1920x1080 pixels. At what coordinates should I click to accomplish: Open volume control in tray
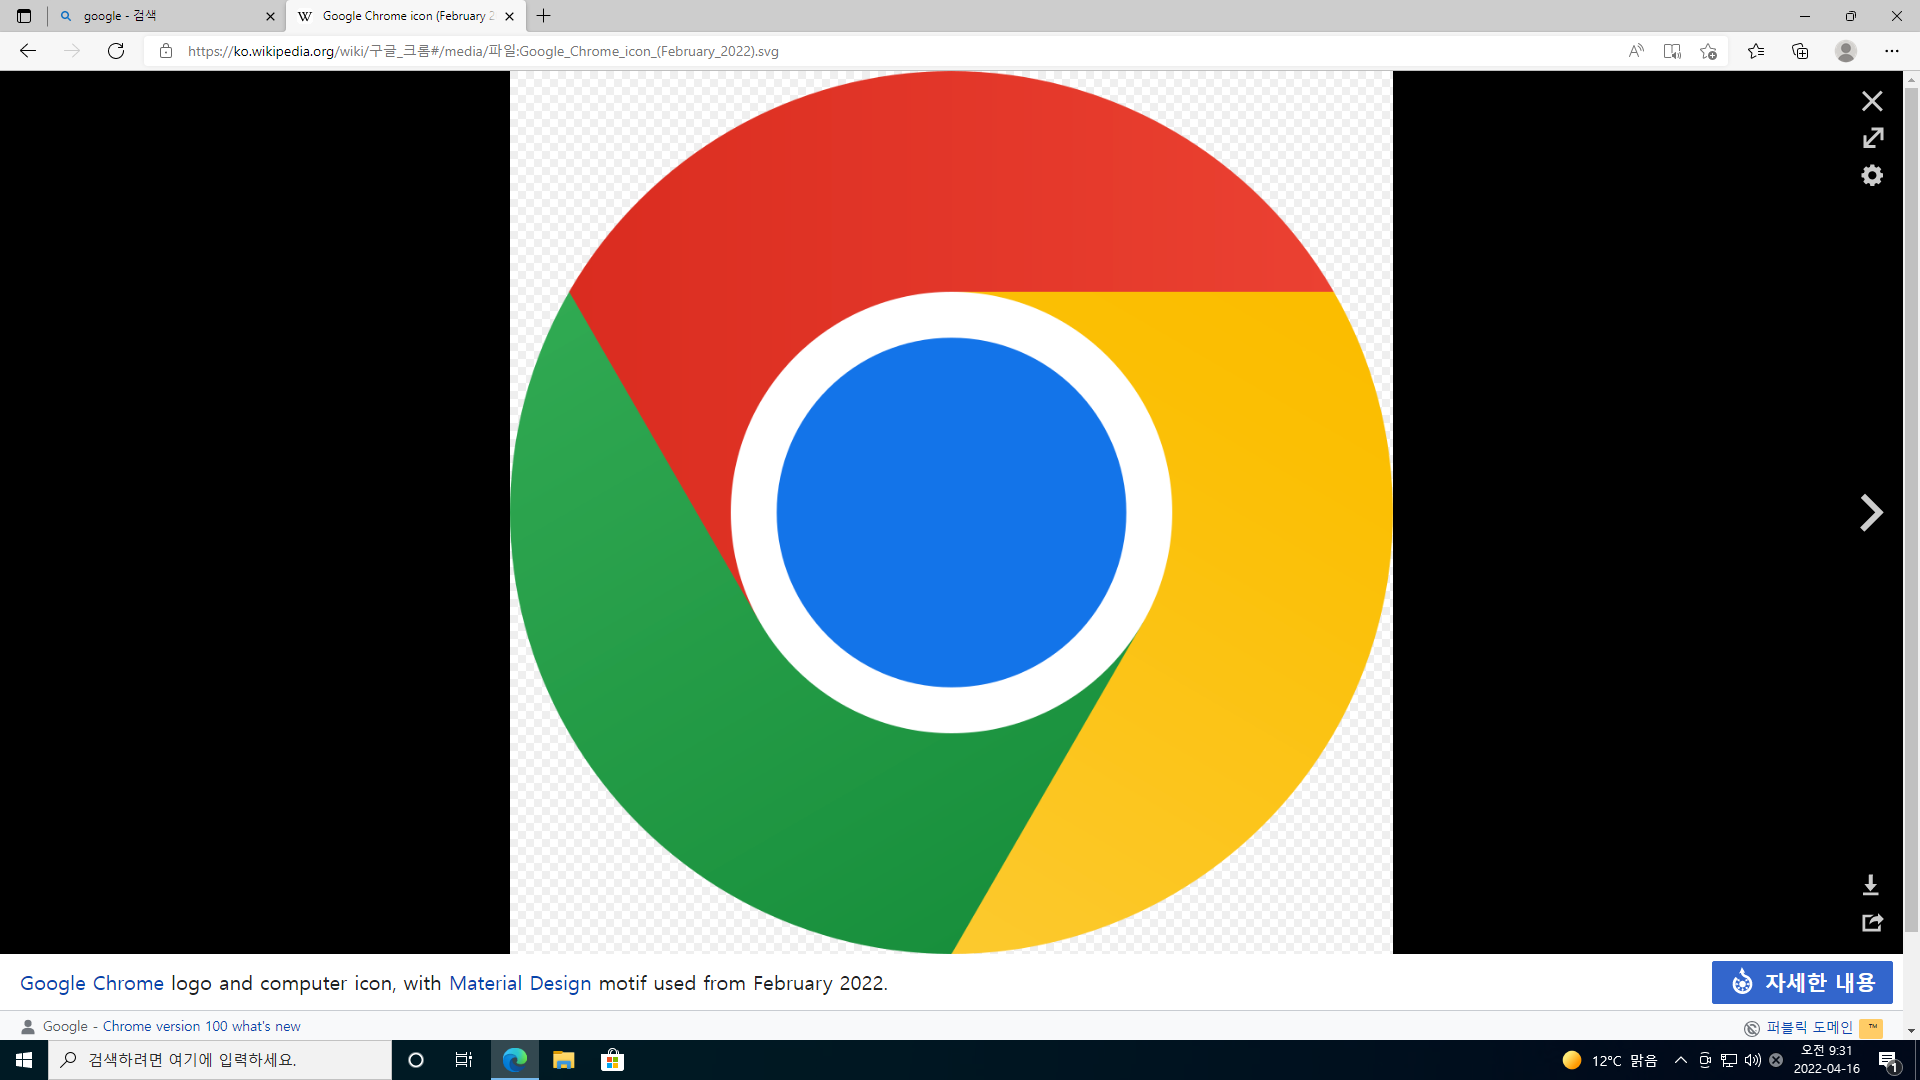tap(1752, 1060)
